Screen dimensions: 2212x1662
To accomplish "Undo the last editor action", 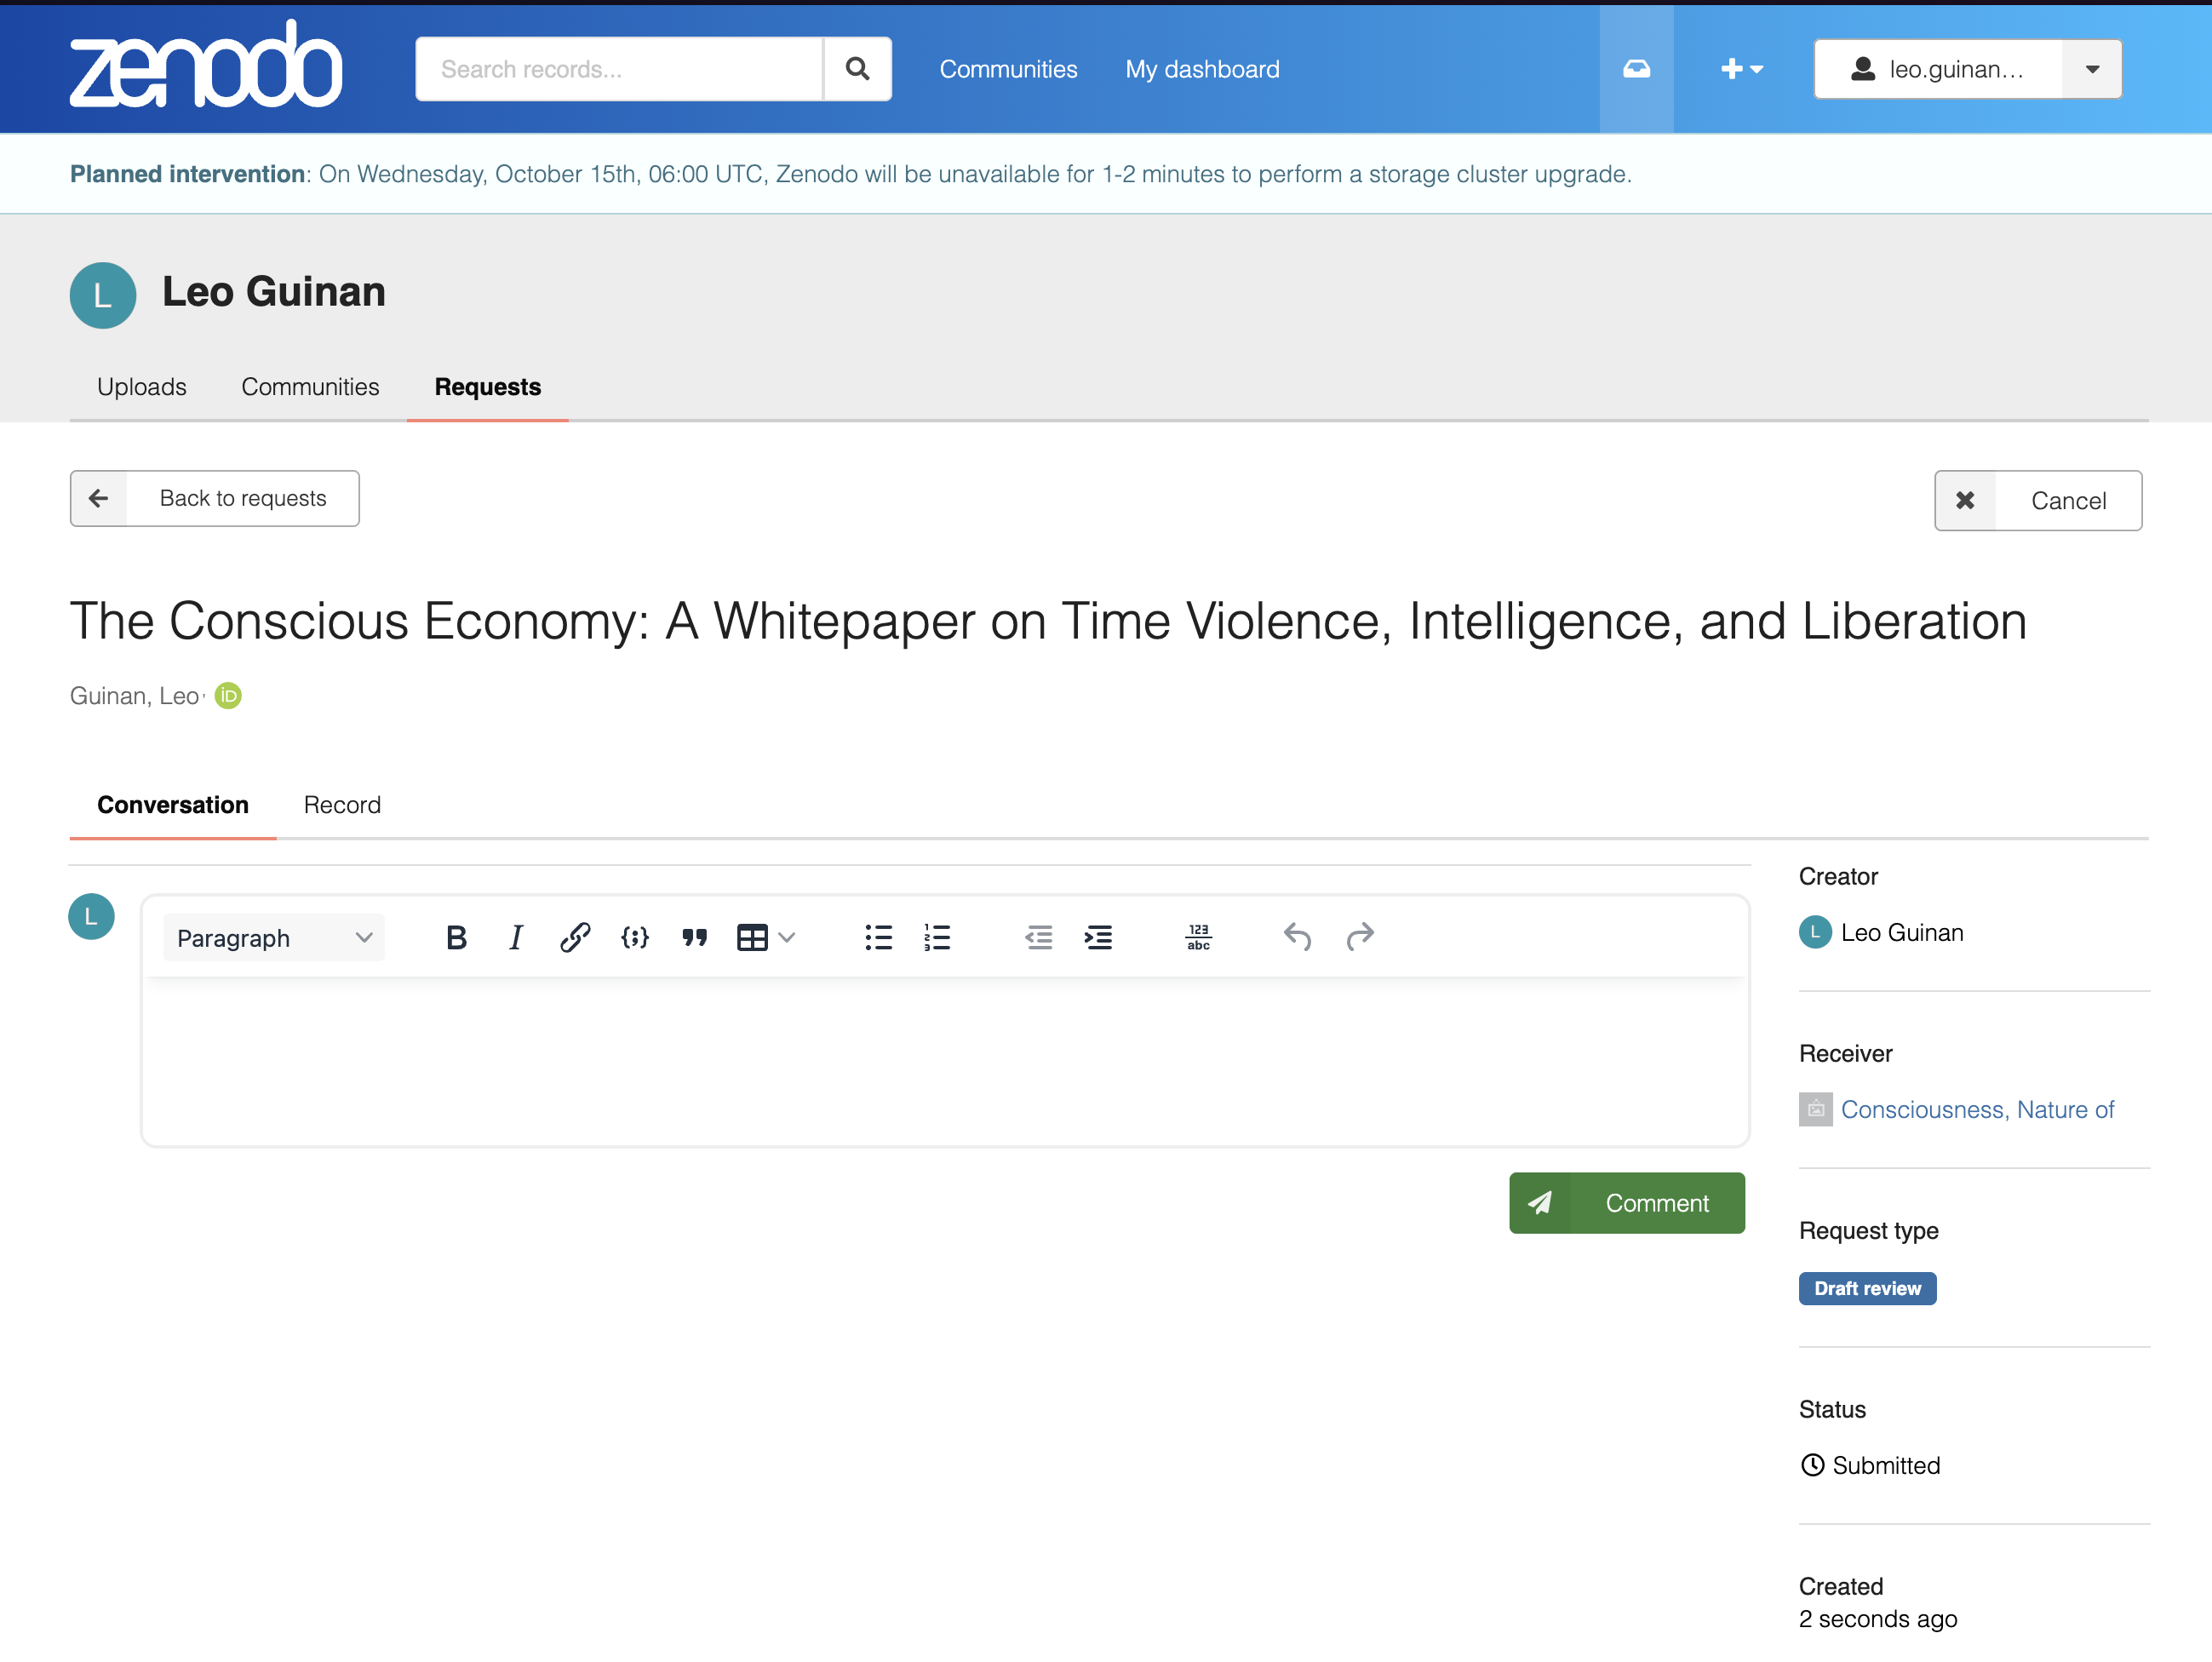I will point(1297,937).
